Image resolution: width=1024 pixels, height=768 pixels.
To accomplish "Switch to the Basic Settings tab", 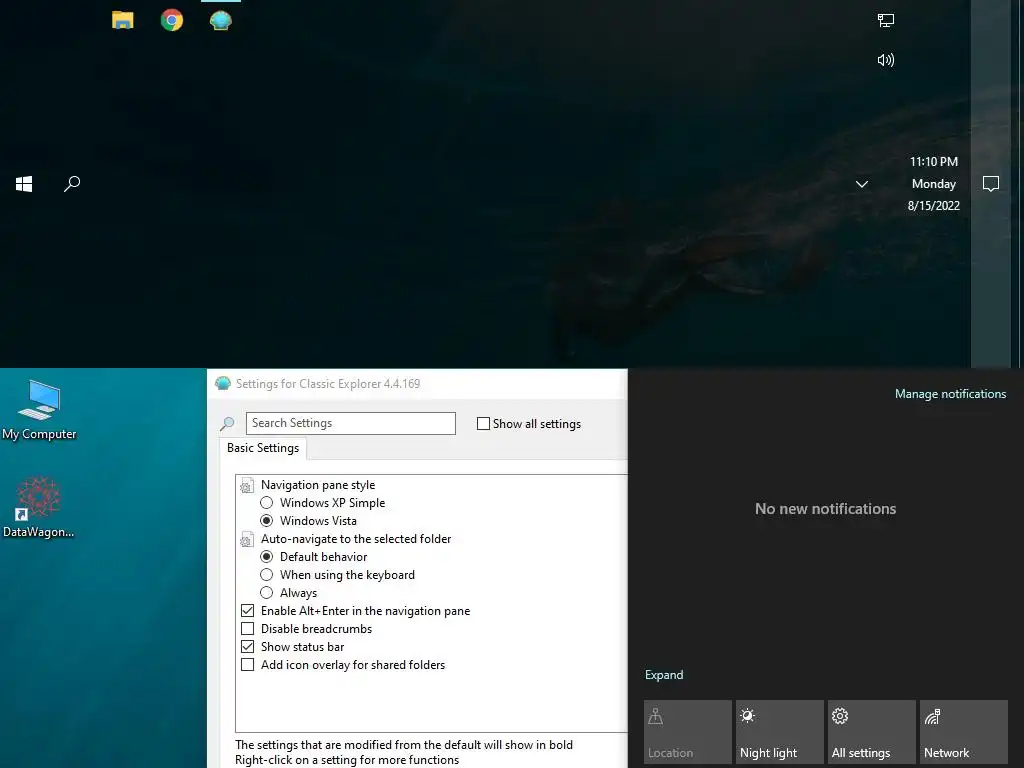I will pos(263,448).
